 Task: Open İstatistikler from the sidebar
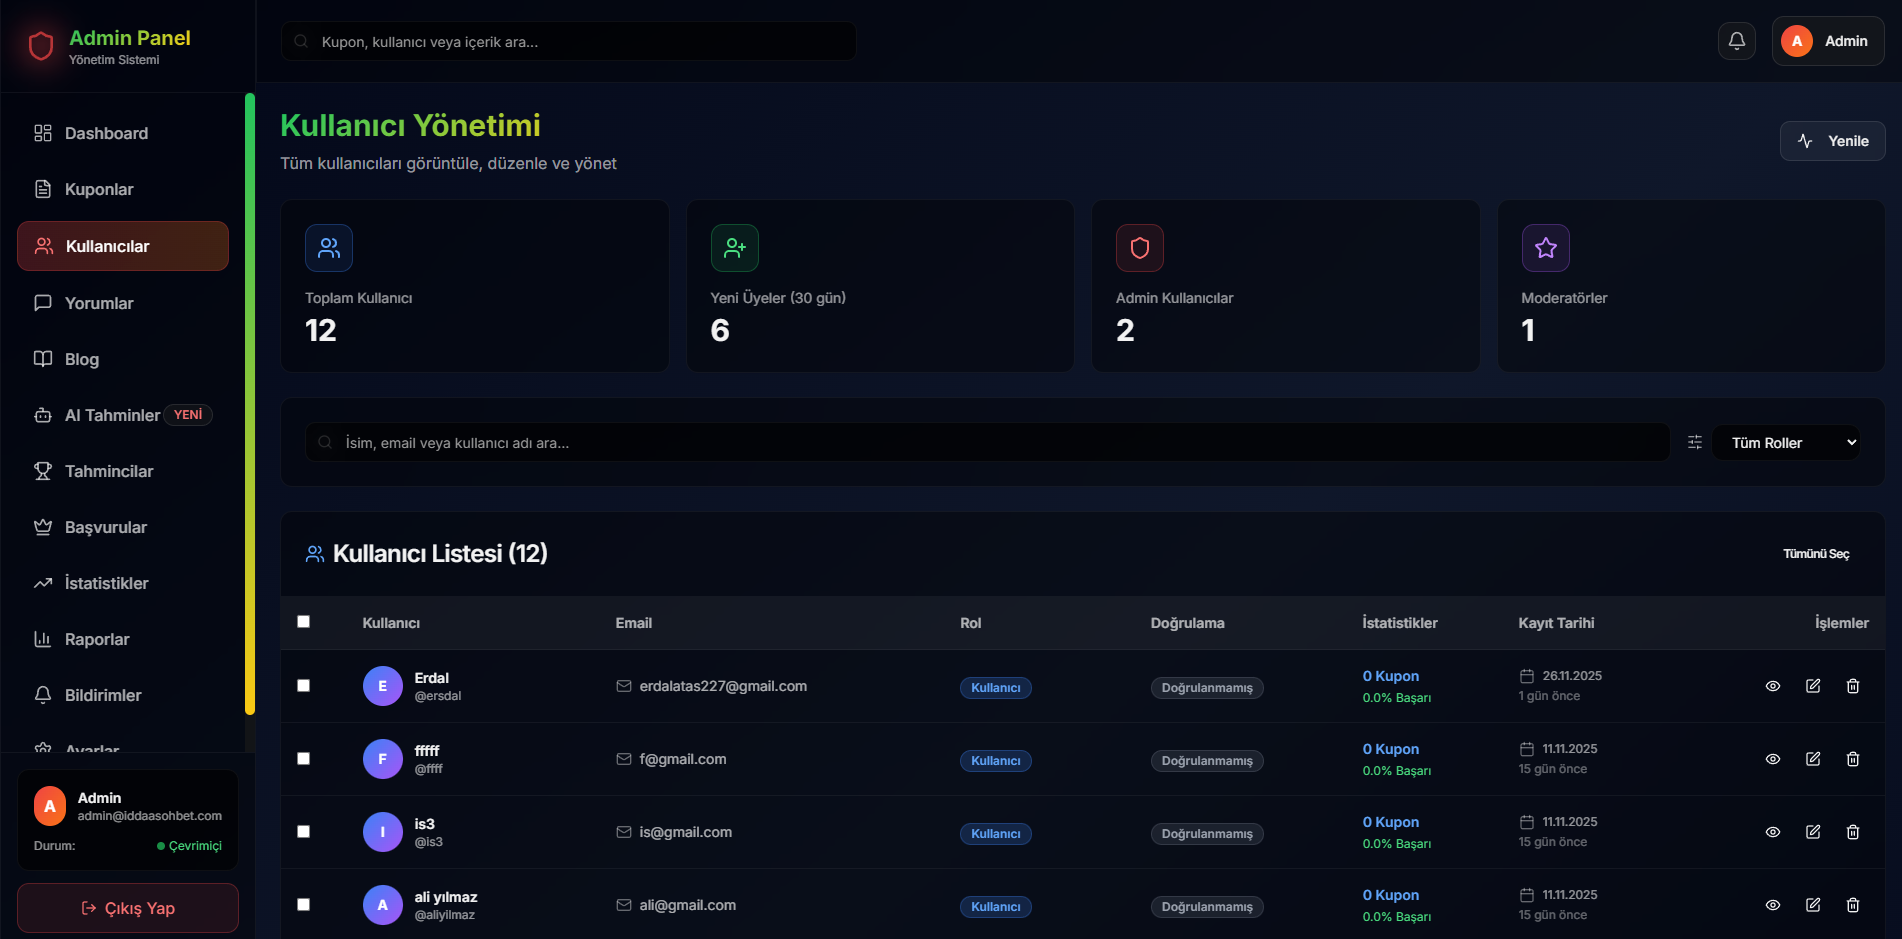[106, 583]
